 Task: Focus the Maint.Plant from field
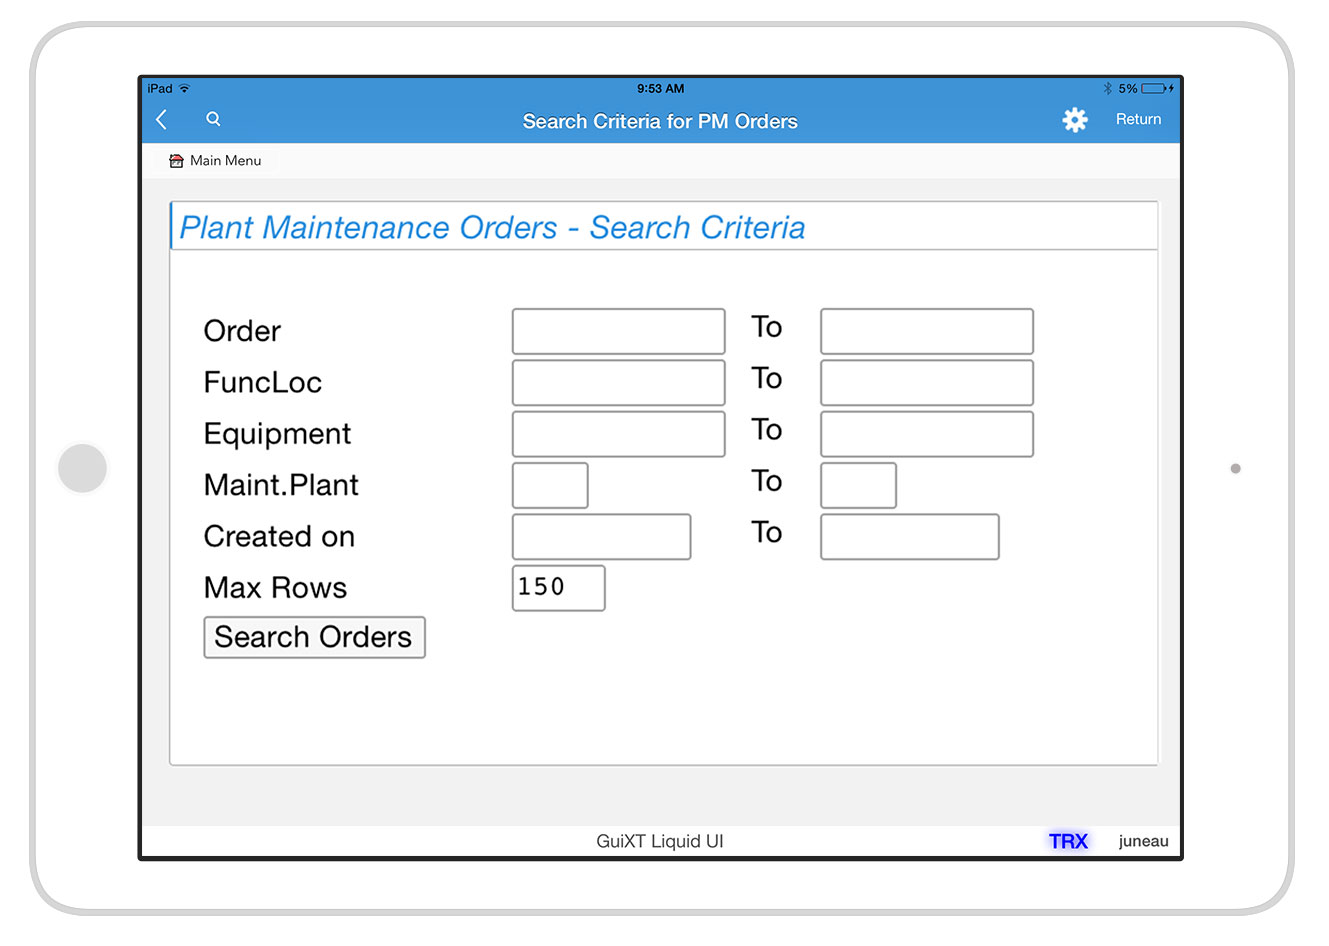550,485
